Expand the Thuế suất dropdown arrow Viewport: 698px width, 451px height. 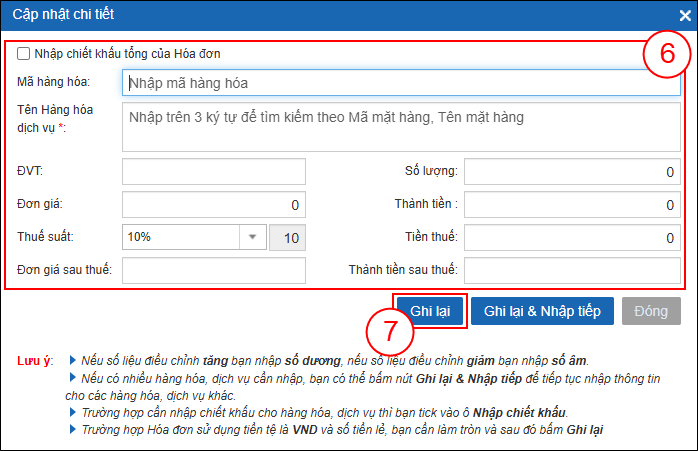[x=252, y=238]
